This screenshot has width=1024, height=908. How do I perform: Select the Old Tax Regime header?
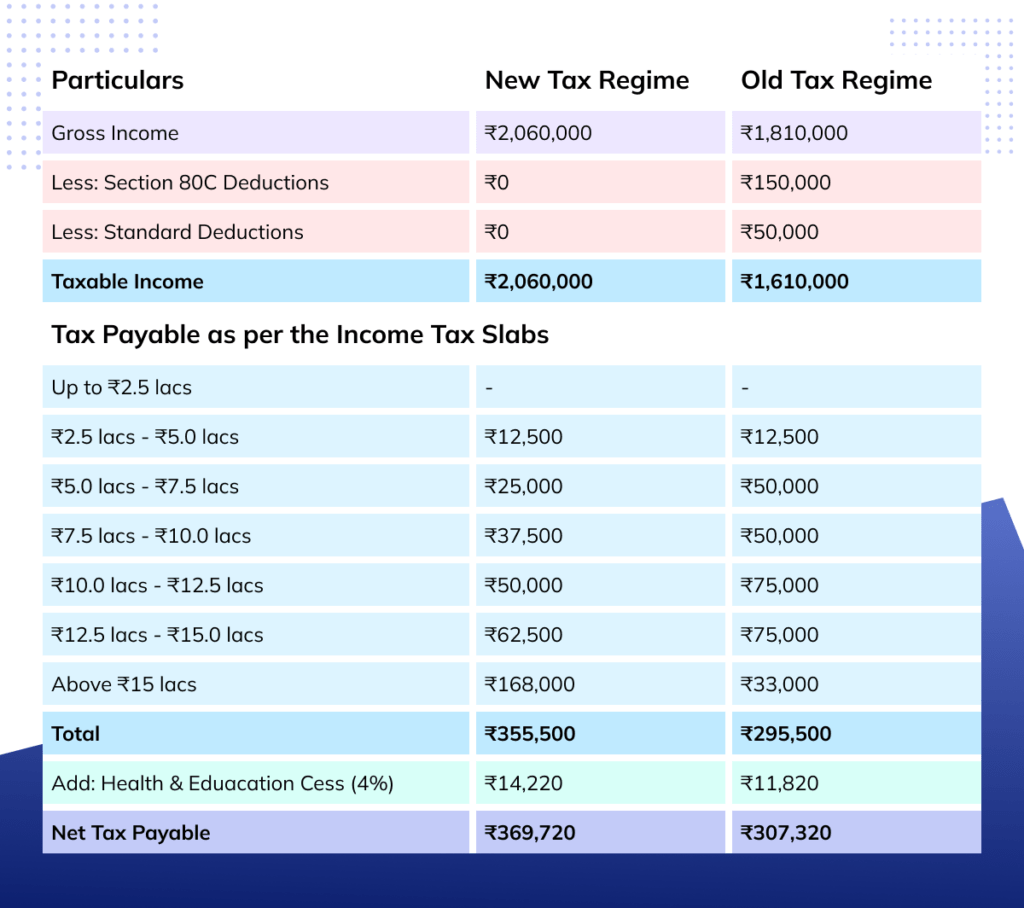pyautogui.click(x=836, y=80)
